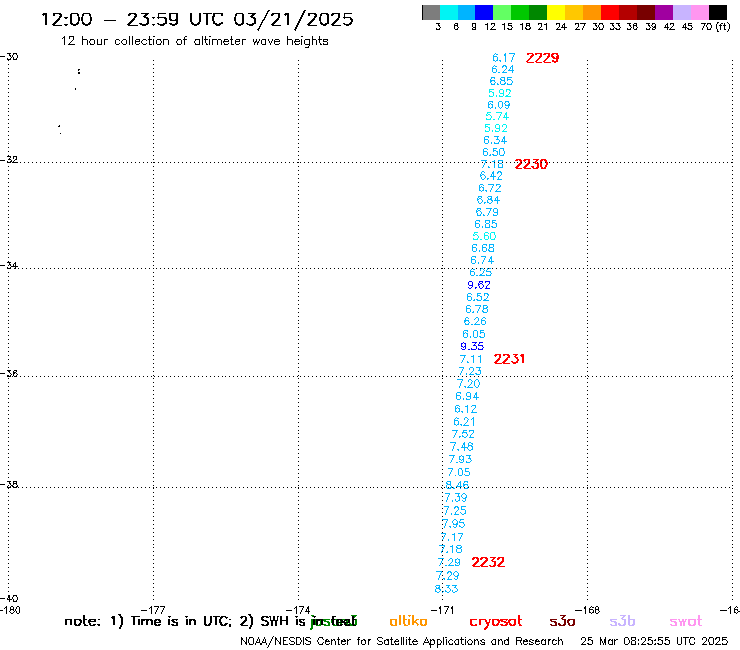
Task: Select the s3a satellite legend label
Action: (x=562, y=621)
